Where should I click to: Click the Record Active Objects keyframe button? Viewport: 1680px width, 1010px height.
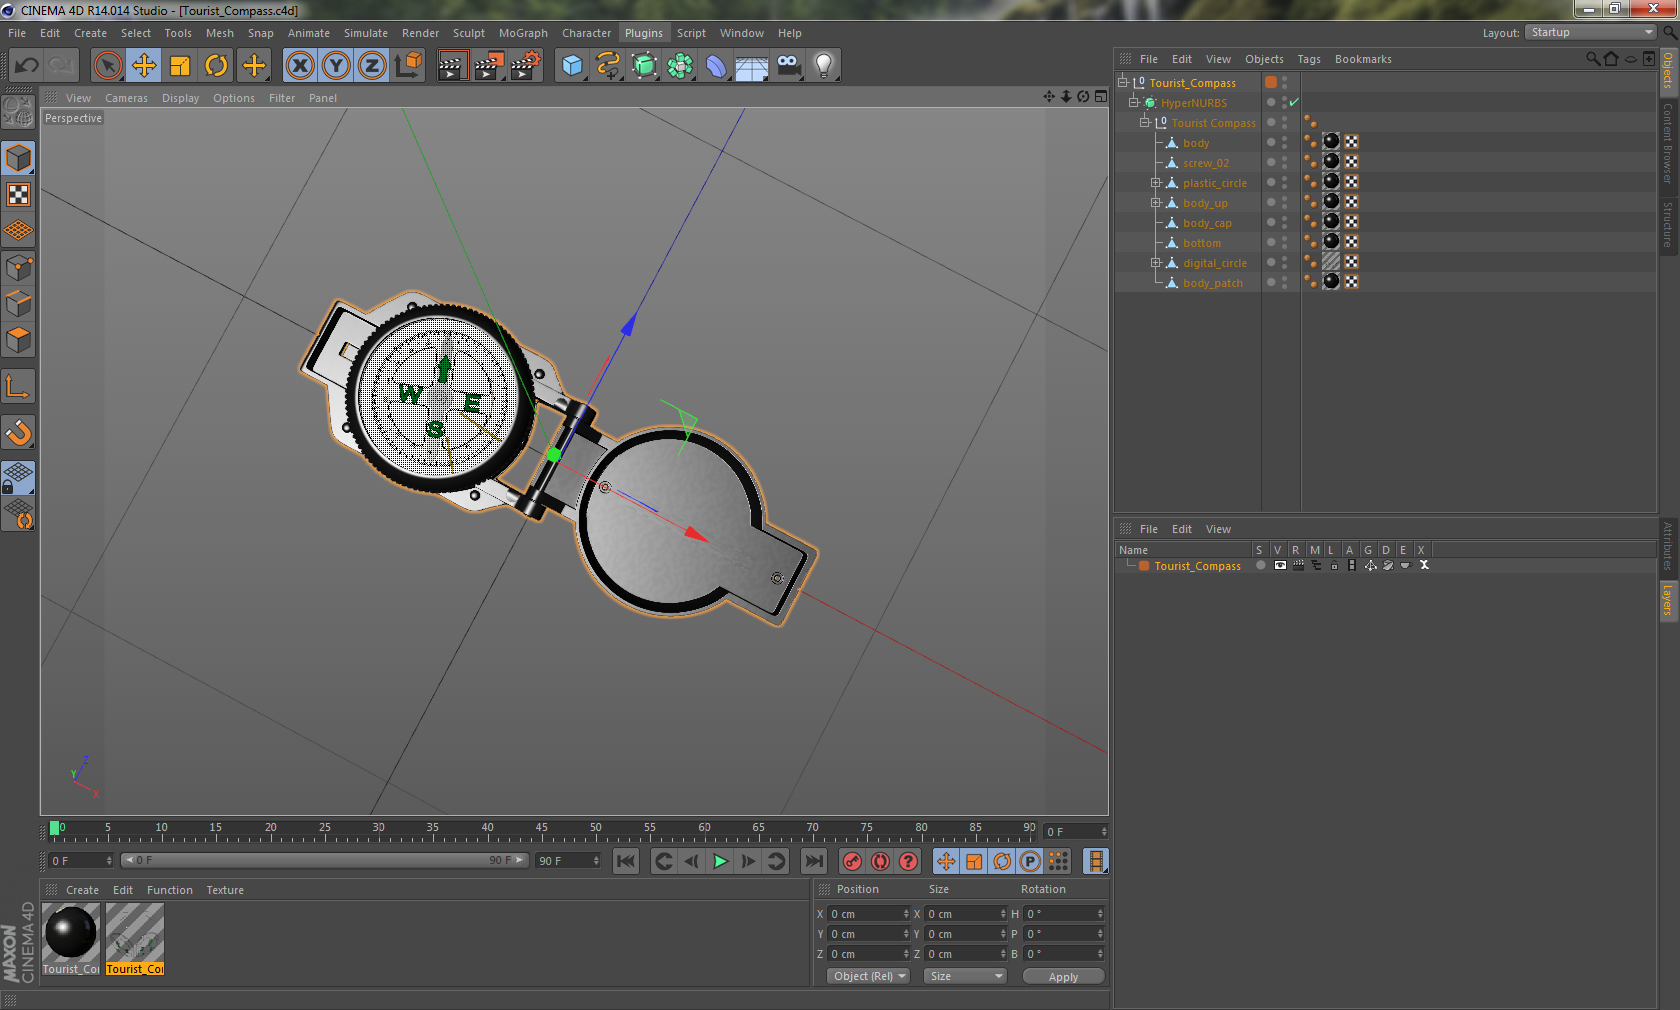(852, 861)
